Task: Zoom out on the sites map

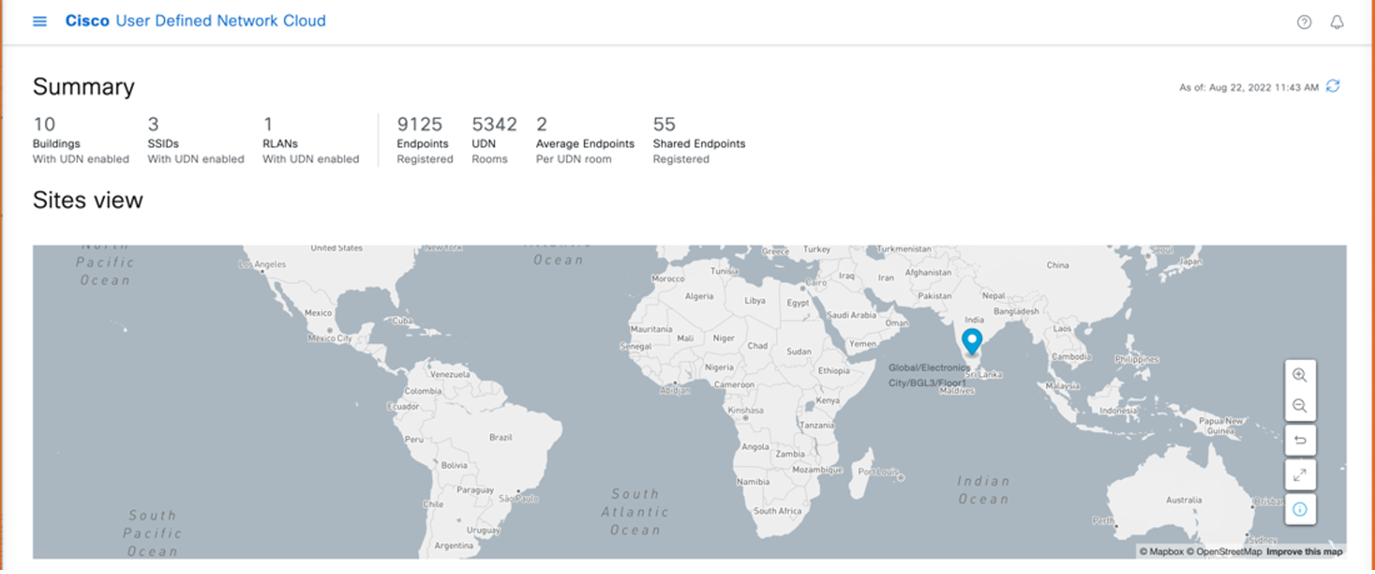Action: pyautogui.click(x=1300, y=406)
